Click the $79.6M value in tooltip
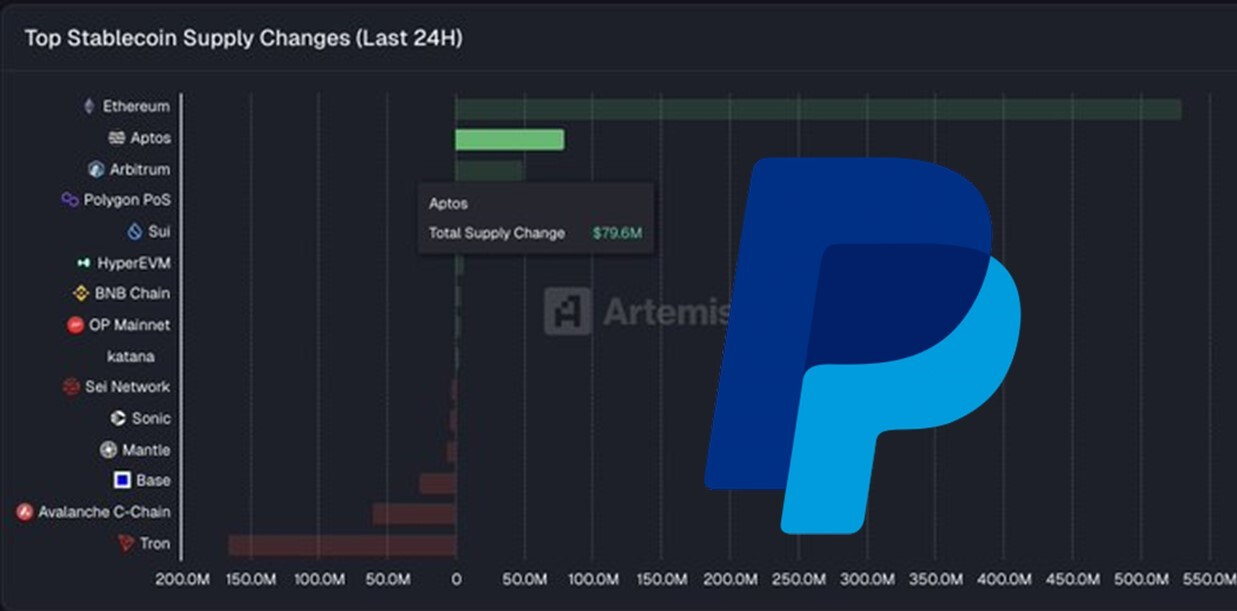Screen dimensions: 1237x611 pos(617,233)
